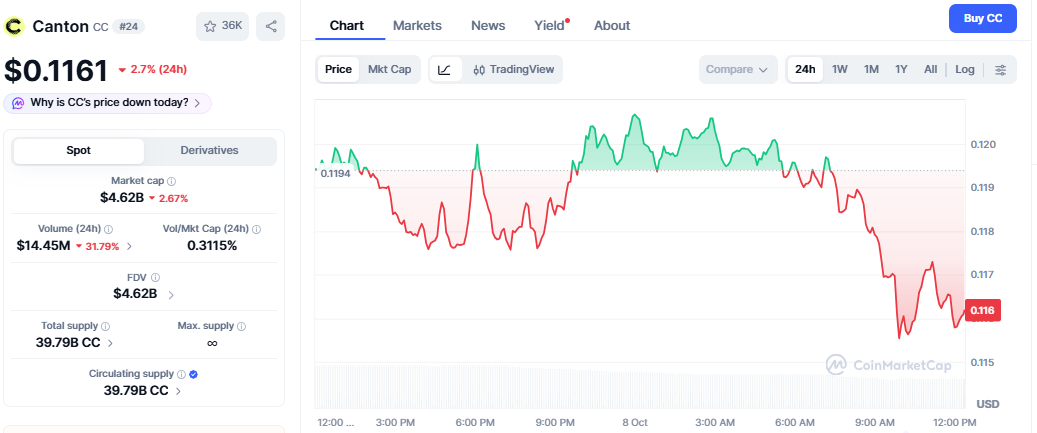
Task: Open the Compare dropdown
Action: point(738,69)
